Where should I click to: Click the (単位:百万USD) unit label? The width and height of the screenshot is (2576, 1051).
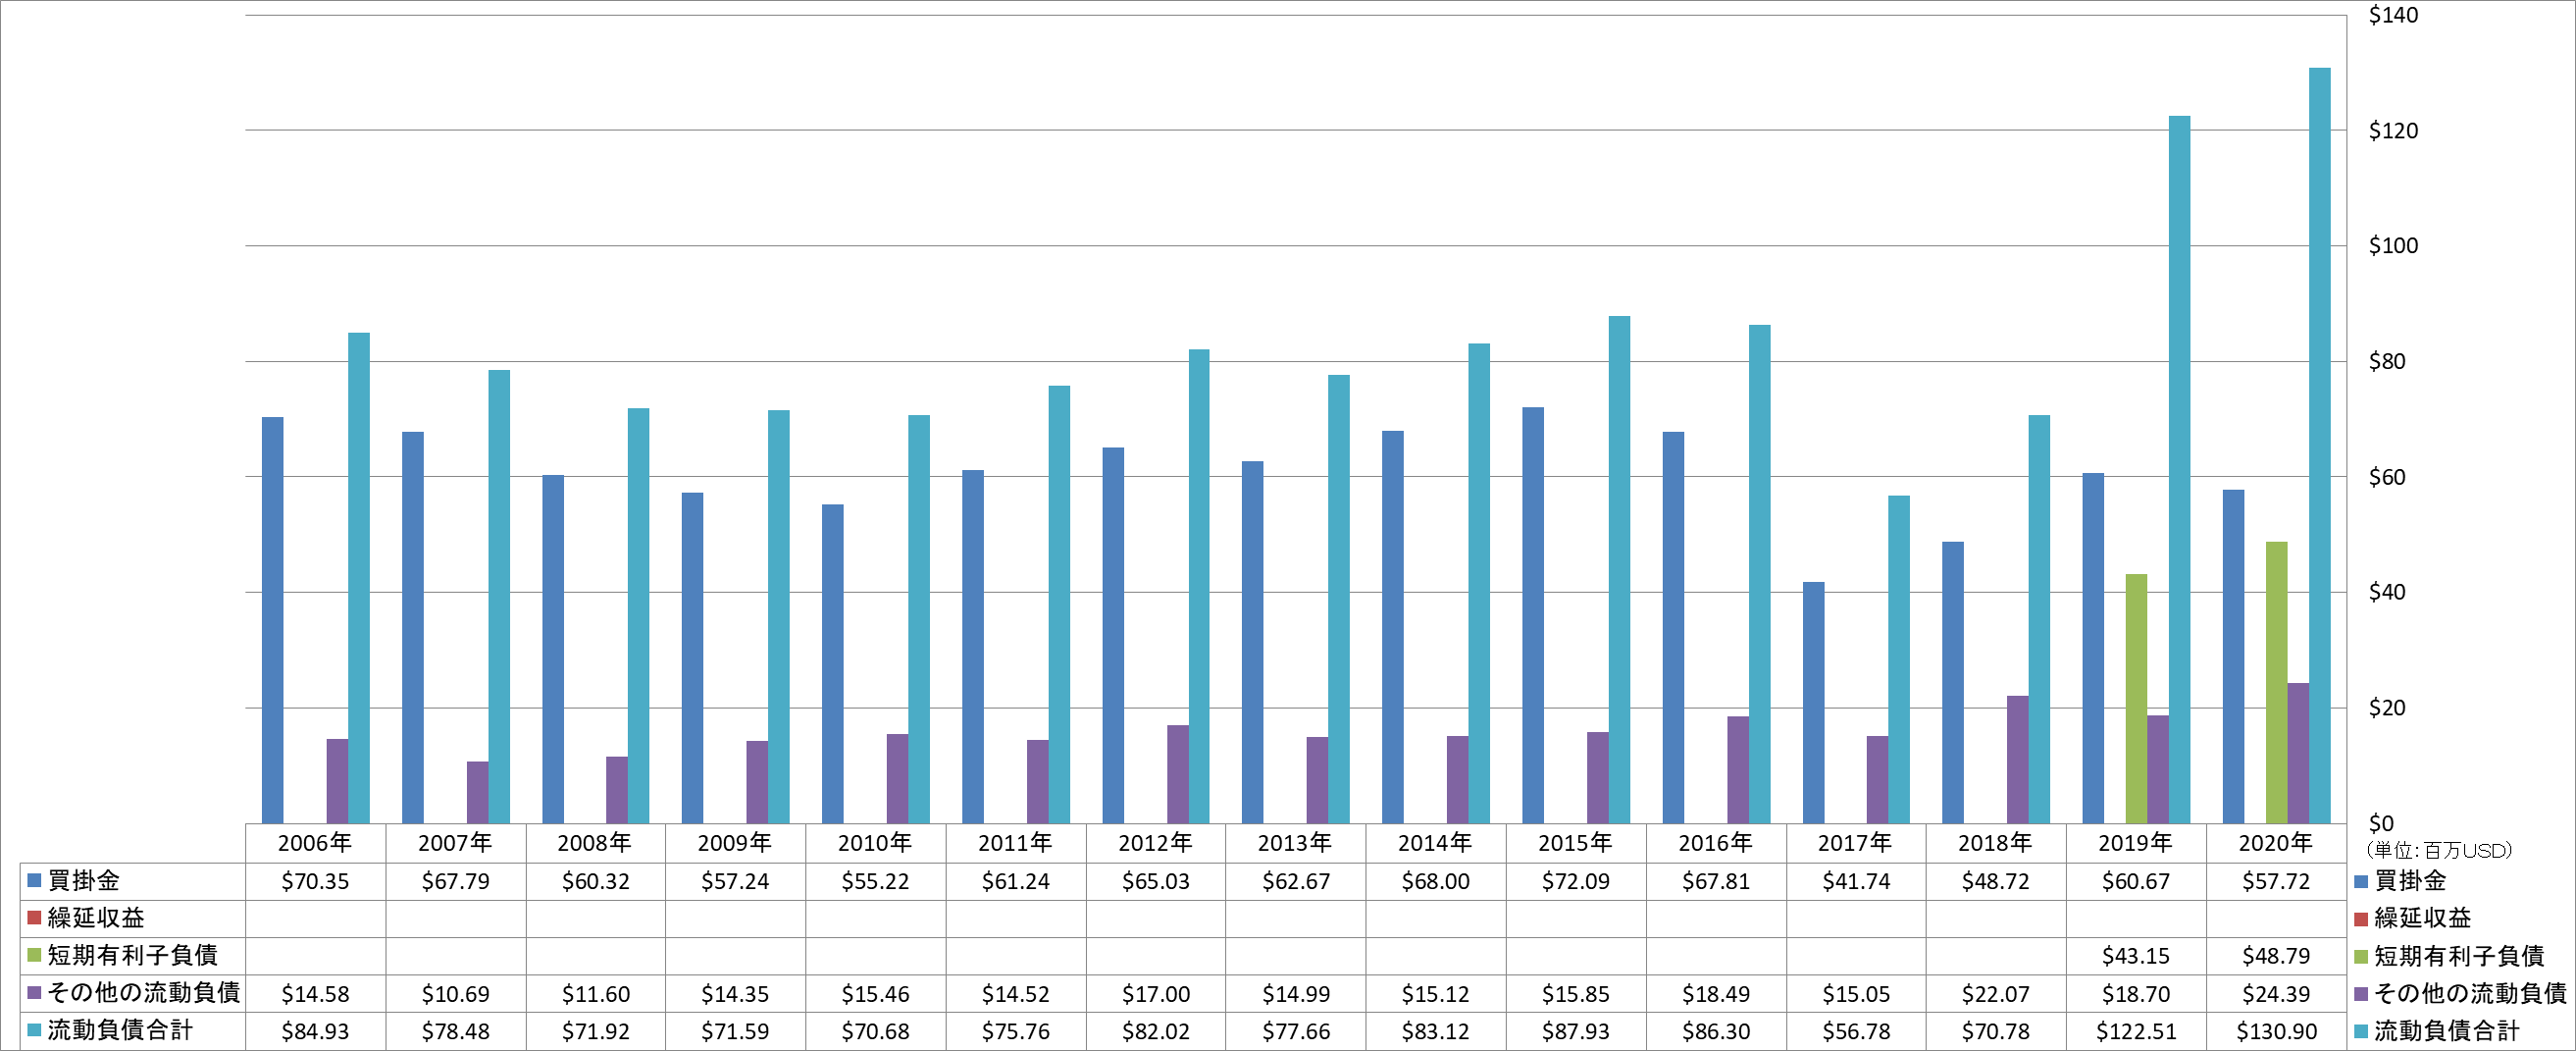coord(2439,851)
